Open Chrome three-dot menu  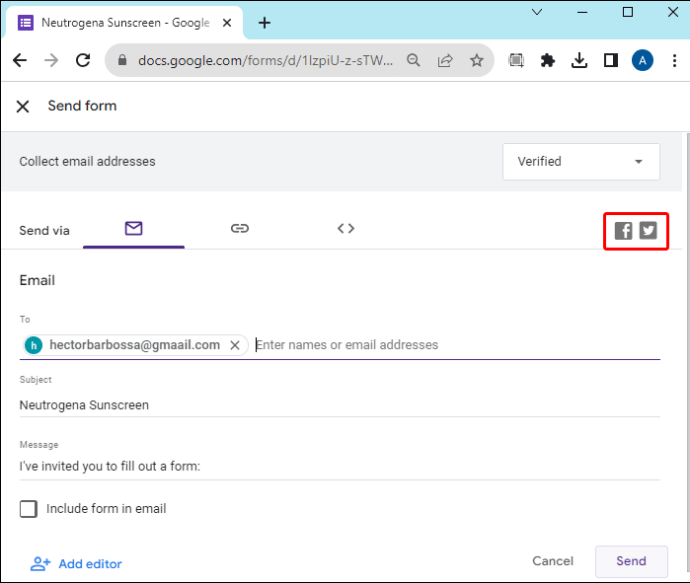coord(674,60)
